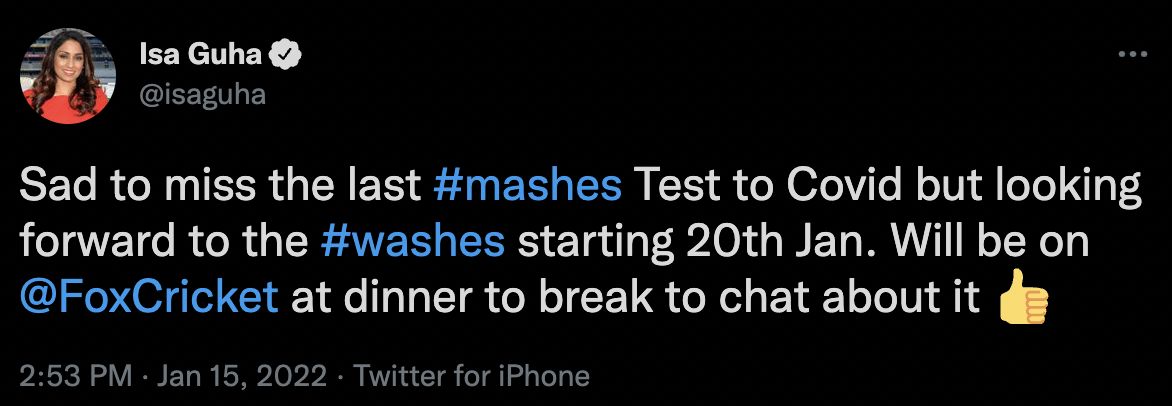1172x406 pixels.
Task: Click the thumbs up emoji
Action: click(x=1023, y=298)
